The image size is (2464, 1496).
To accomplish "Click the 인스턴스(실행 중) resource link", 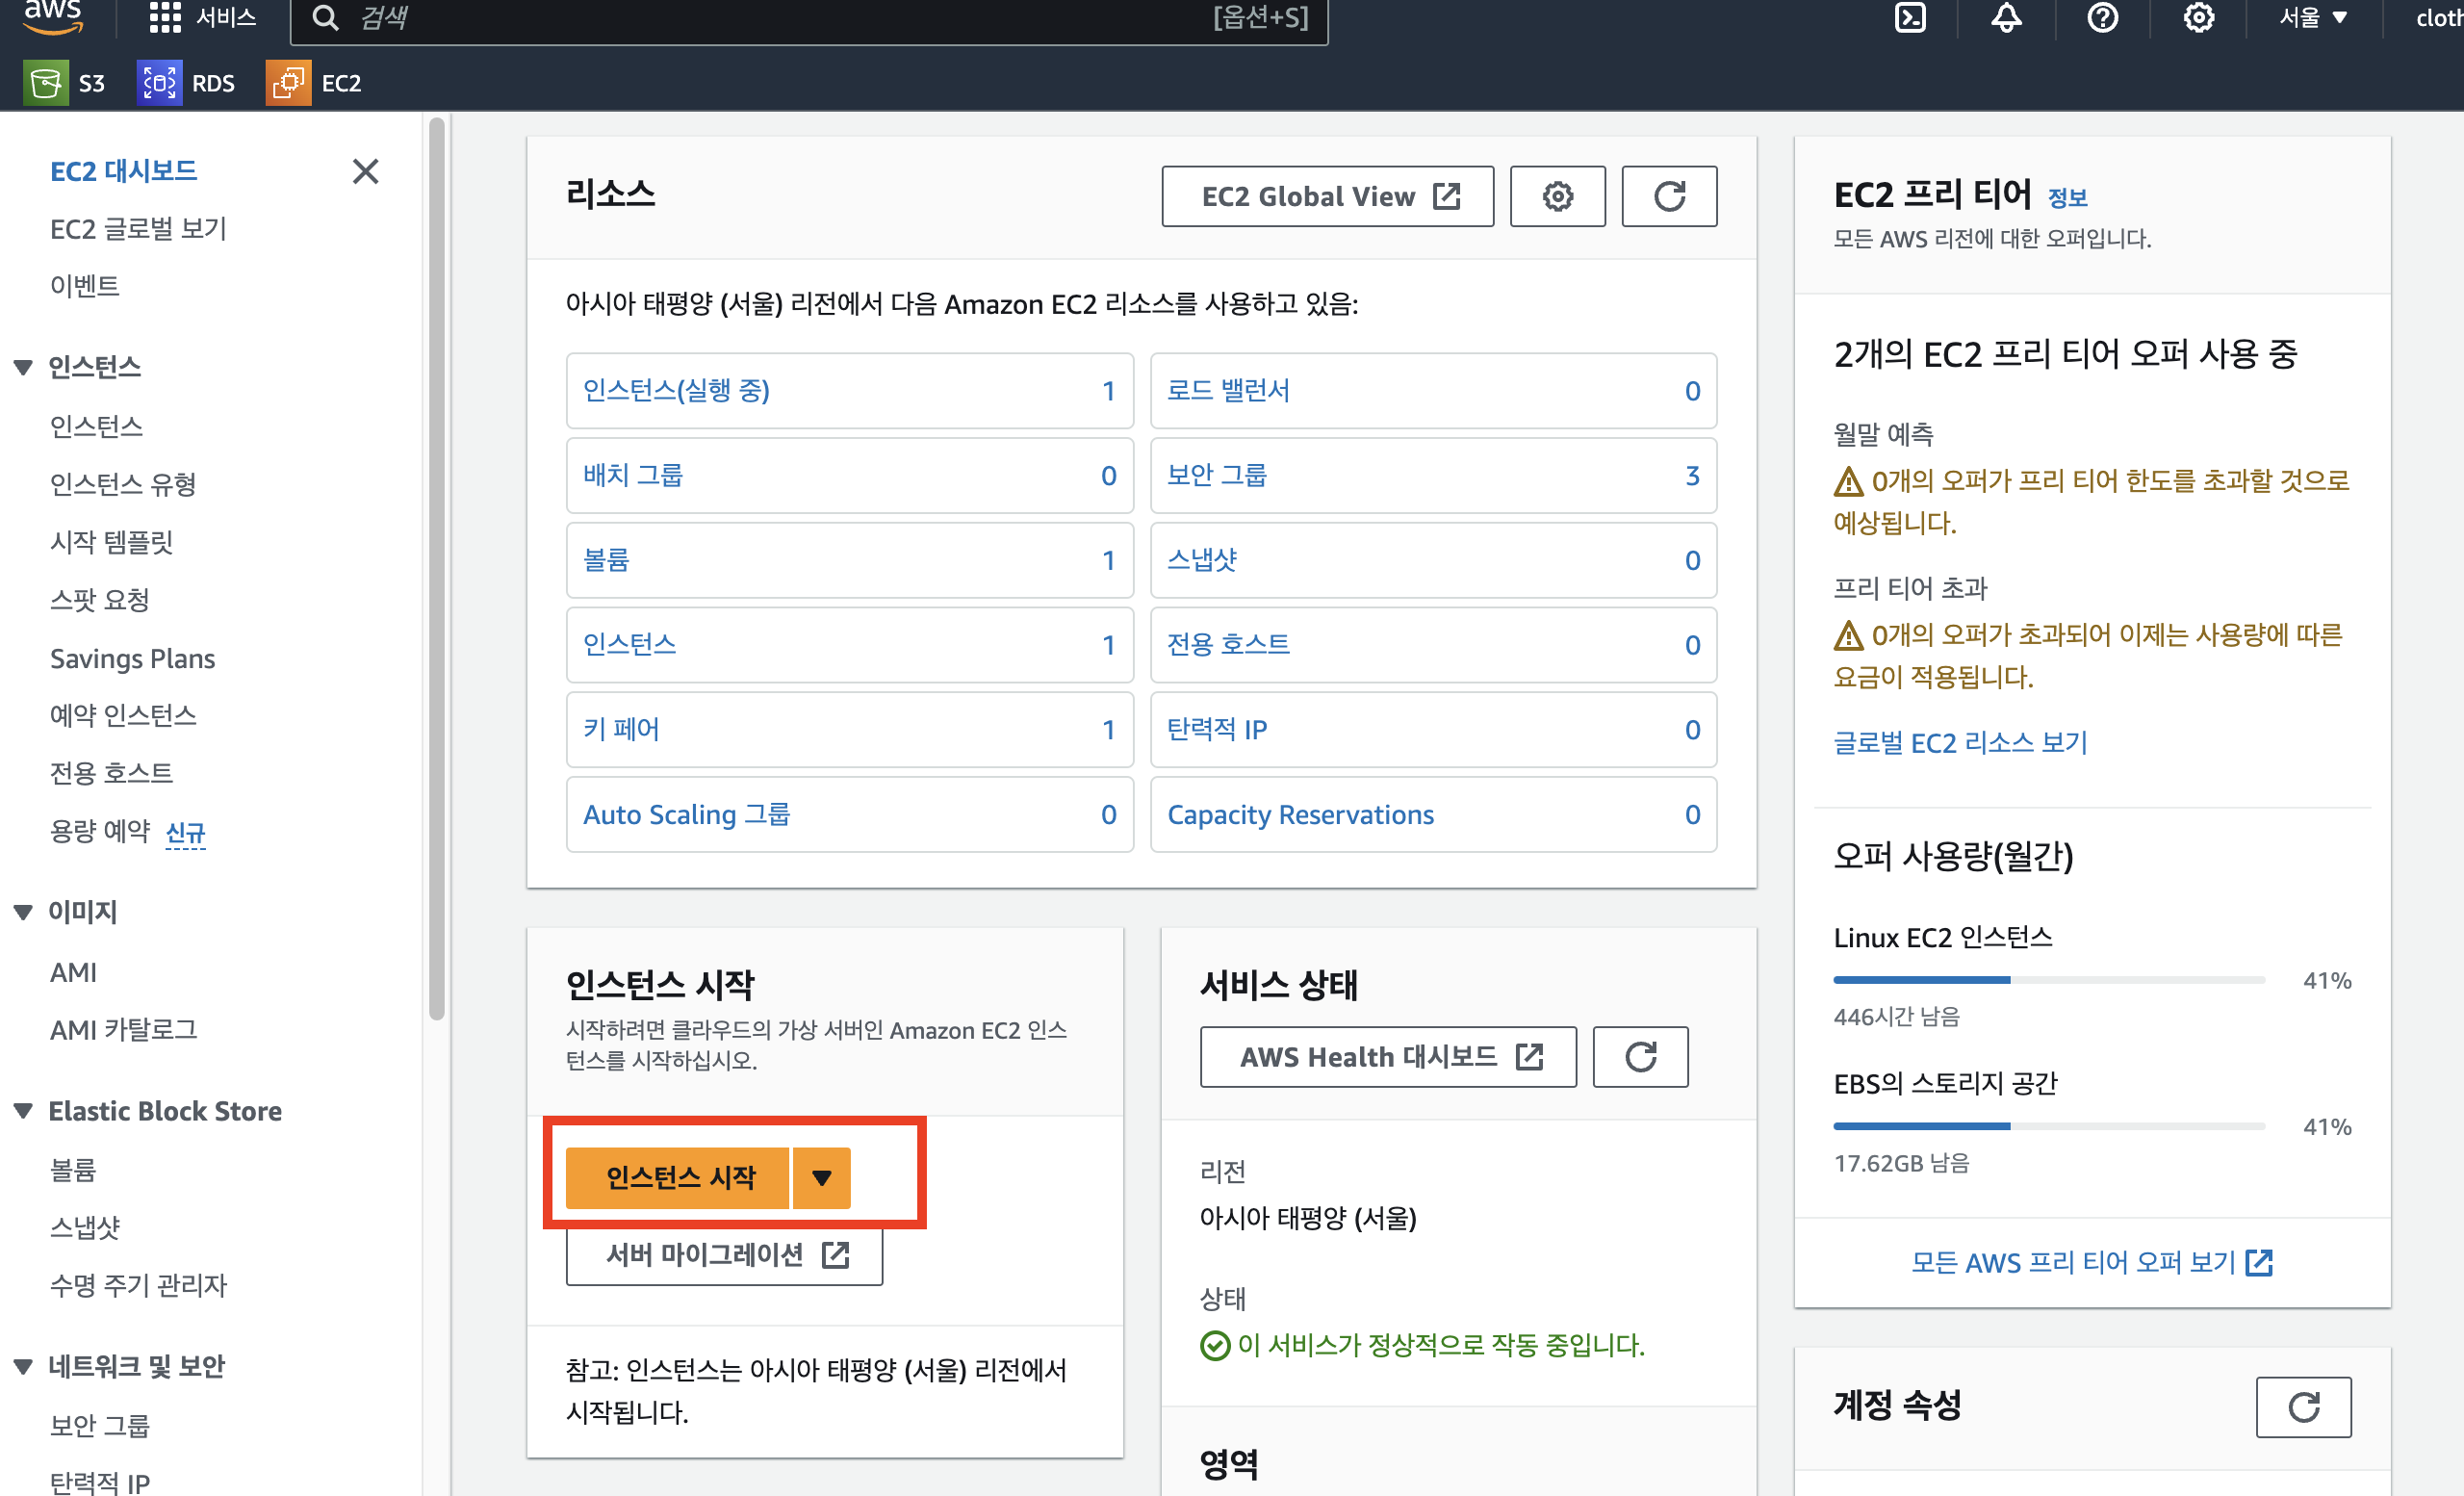I will tap(676, 390).
